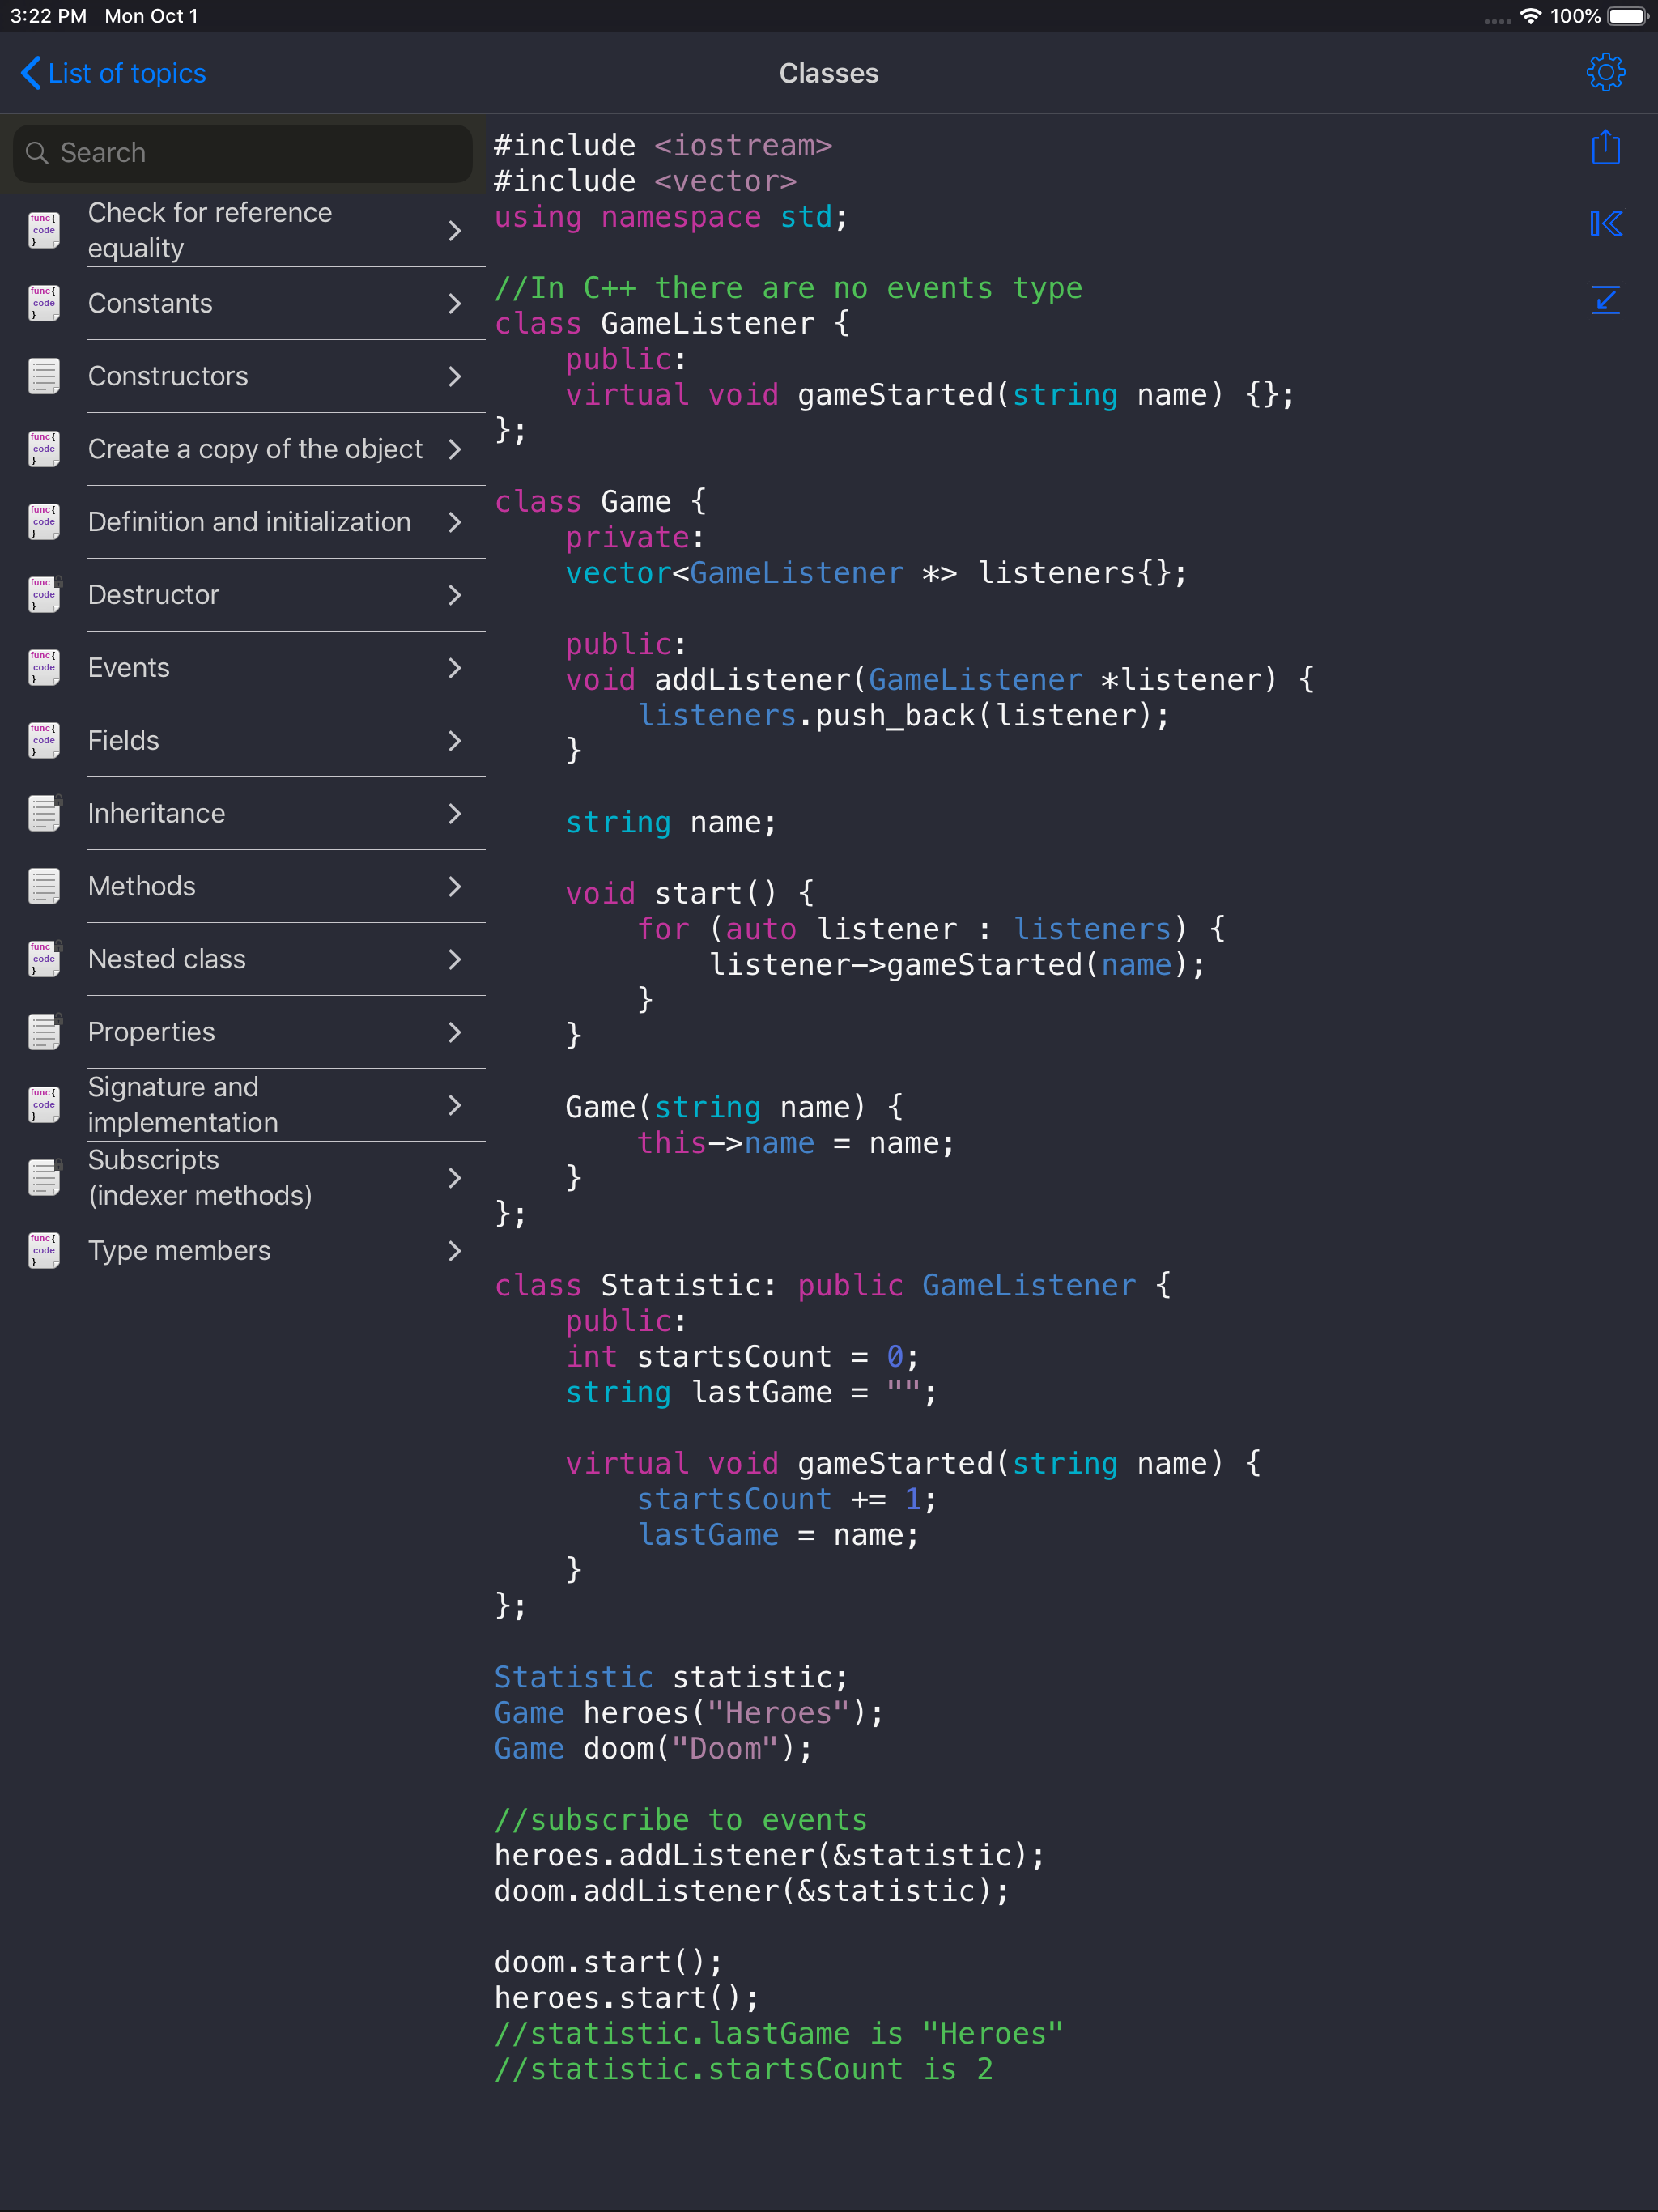Open the settings gear icon

point(1604,73)
